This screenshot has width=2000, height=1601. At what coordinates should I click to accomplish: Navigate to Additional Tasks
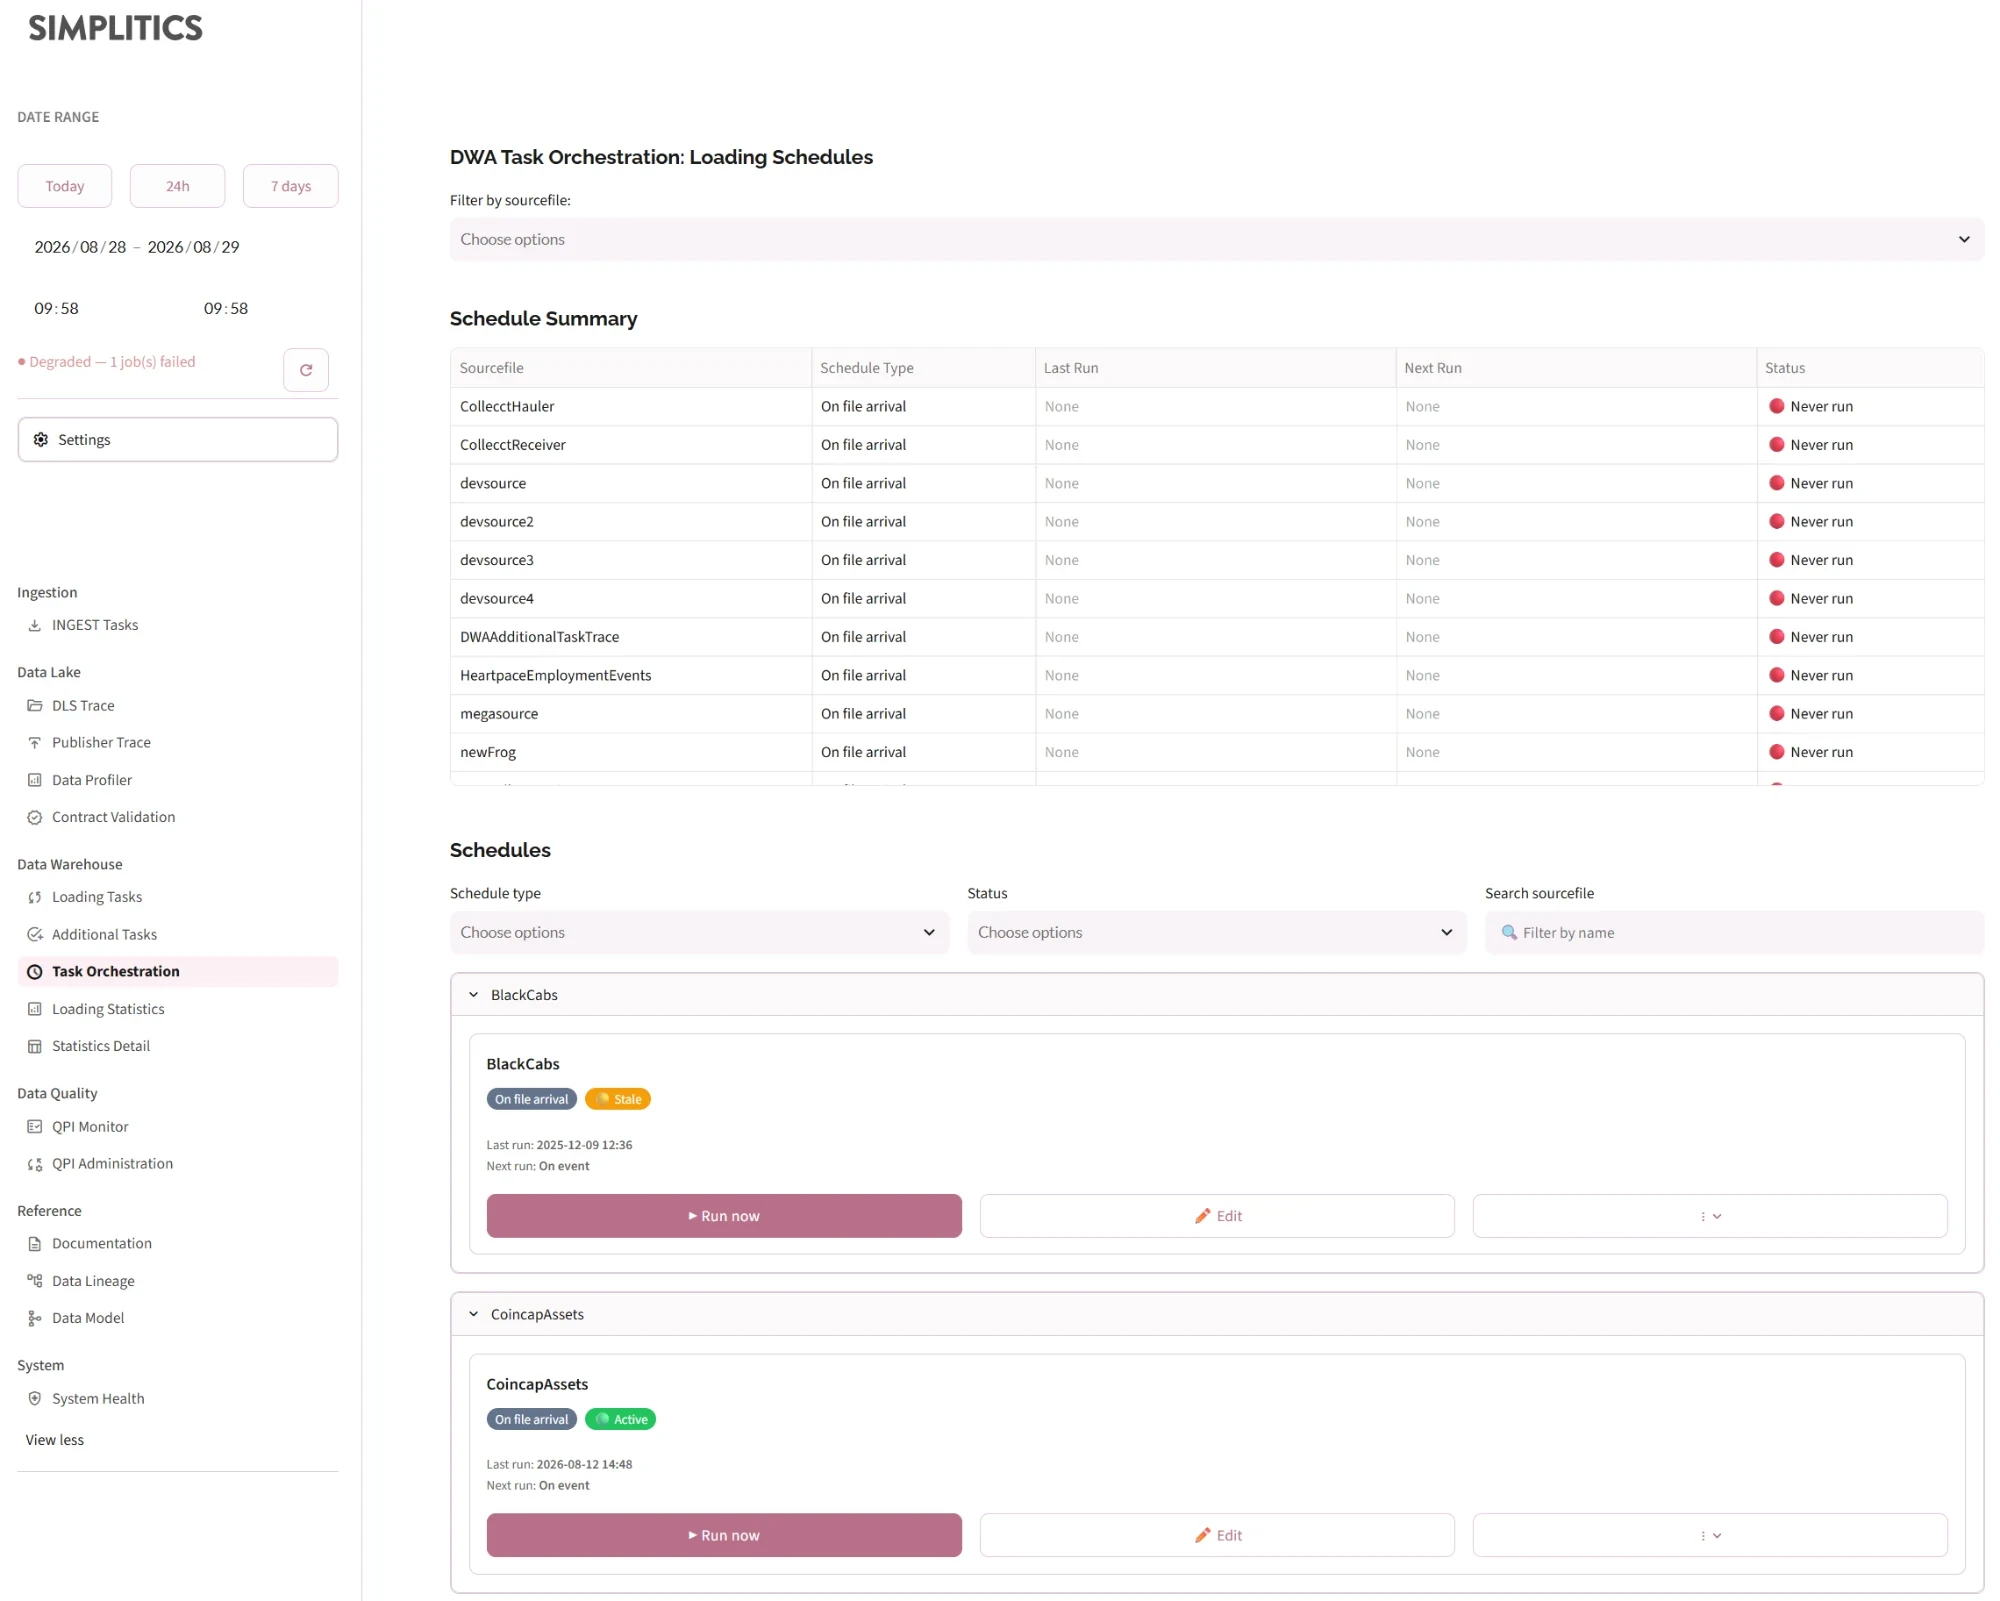pos(104,934)
